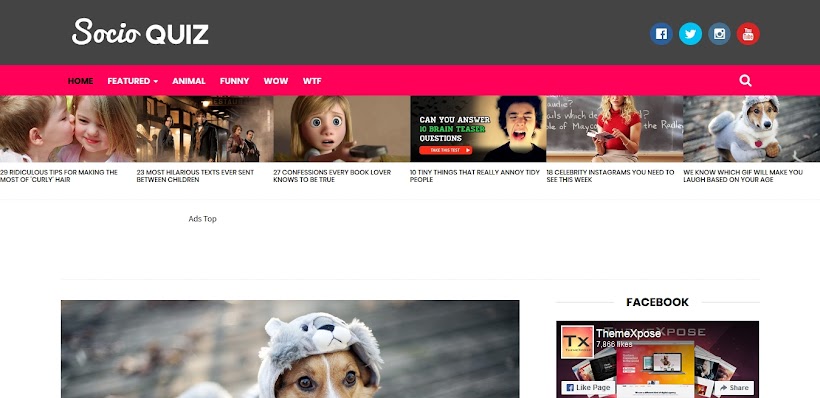
Task: Open the Funny category menu
Action: tap(234, 81)
